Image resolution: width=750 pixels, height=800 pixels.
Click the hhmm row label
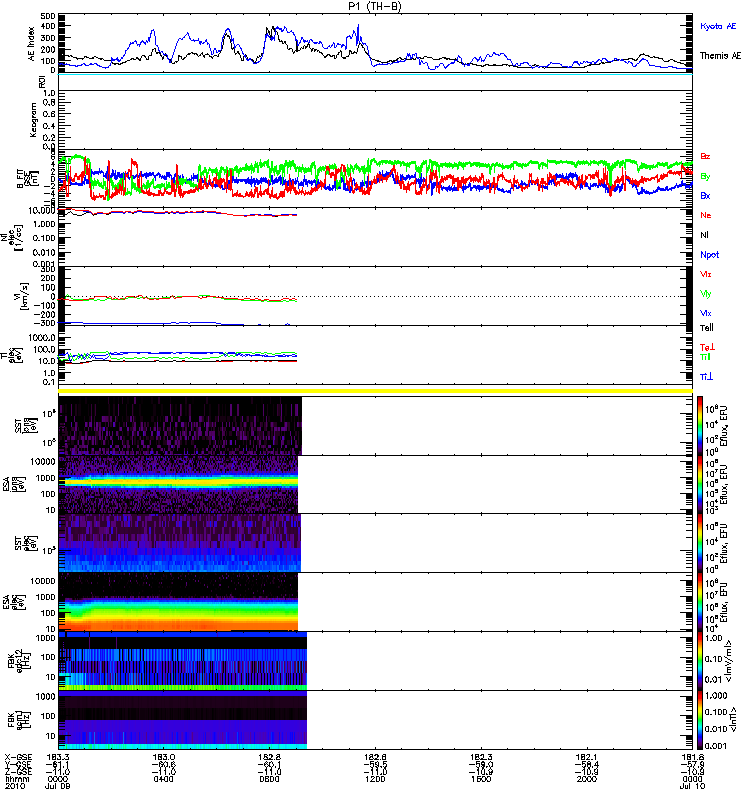17,779
